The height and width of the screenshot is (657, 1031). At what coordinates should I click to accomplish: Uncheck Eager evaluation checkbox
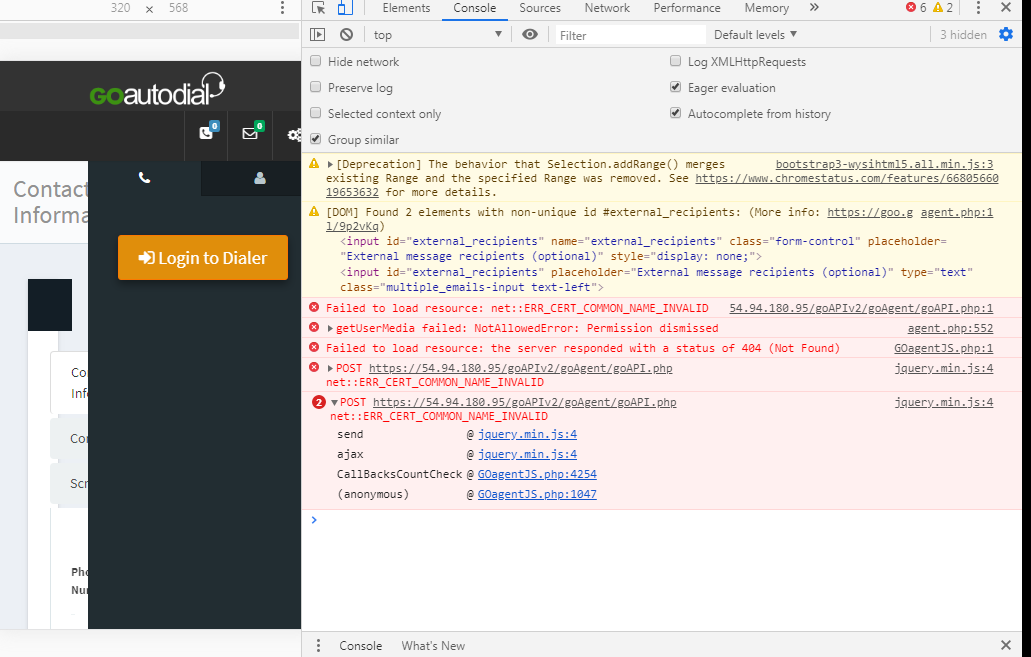[675, 87]
